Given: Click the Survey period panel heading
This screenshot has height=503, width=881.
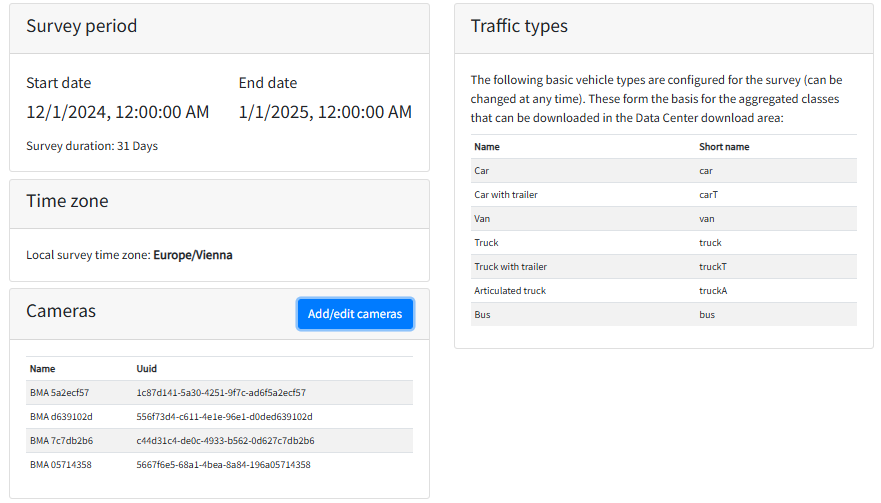Looking at the screenshot, I should 81,26.
